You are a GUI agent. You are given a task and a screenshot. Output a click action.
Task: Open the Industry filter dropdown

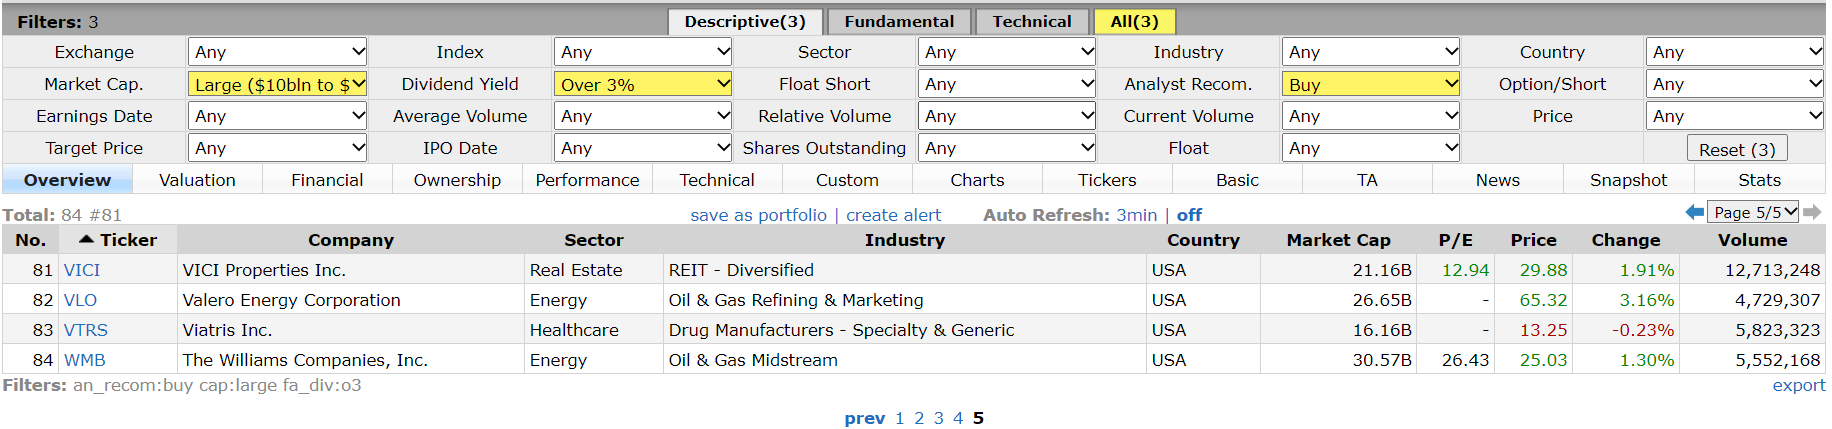tap(1371, 52)
